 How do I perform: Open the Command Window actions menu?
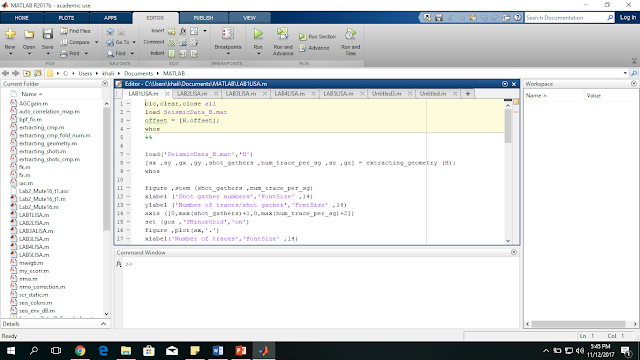514,253
